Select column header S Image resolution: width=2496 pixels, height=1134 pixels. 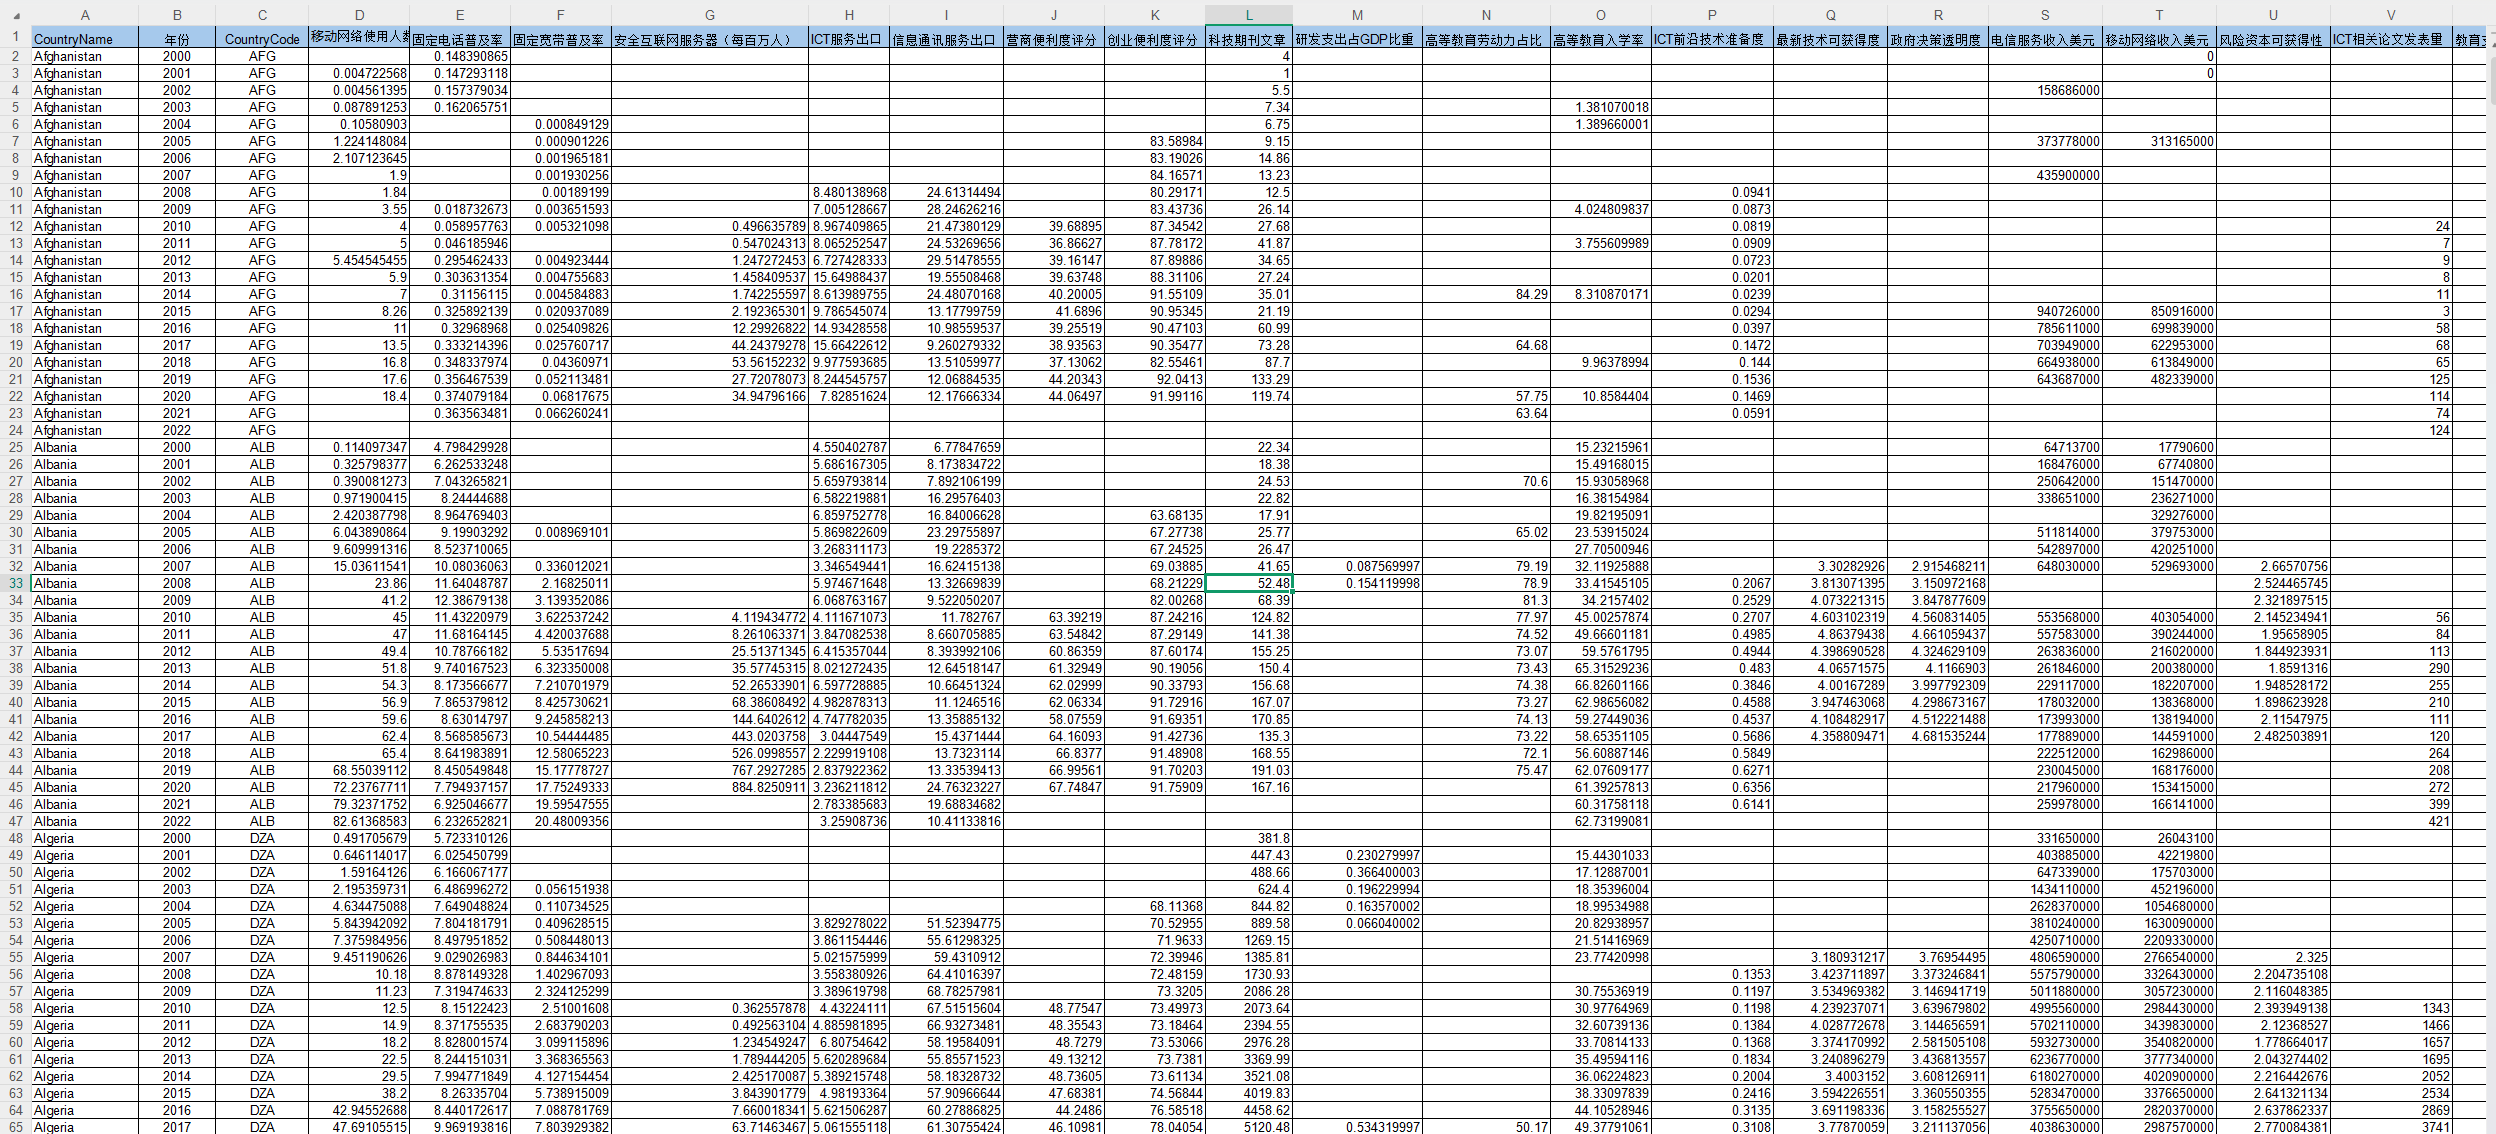(2044, 15)
